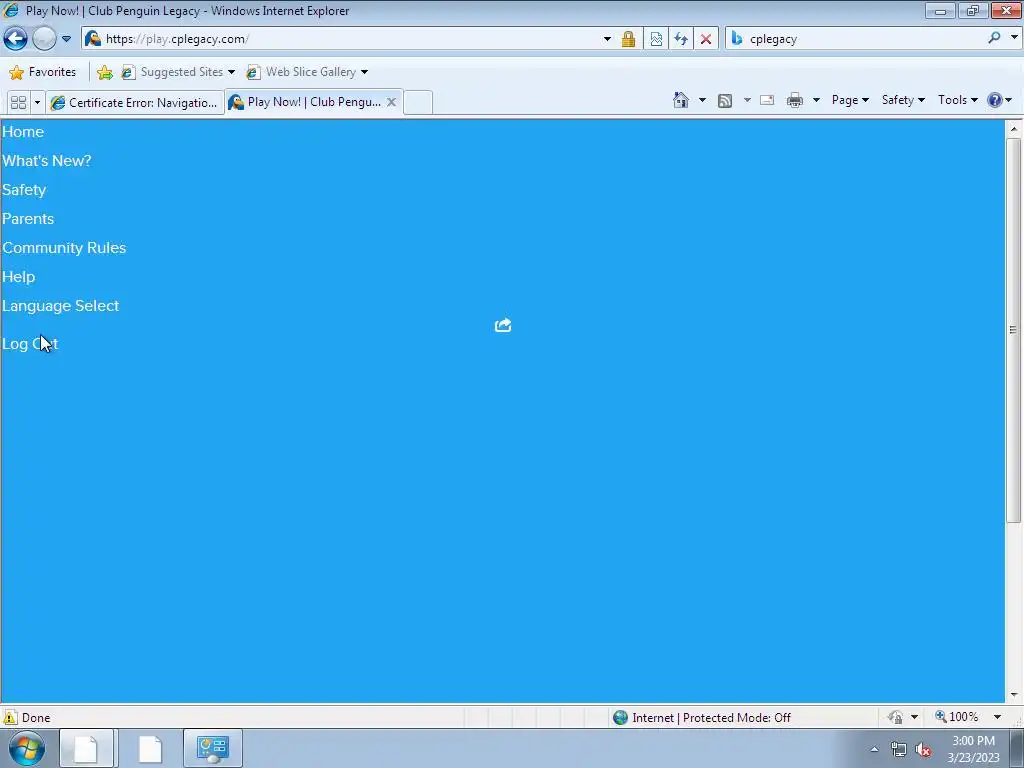Expand the Print options dropdown arrow
This screenshot has height=768, width=1024.
coord(816,100)
